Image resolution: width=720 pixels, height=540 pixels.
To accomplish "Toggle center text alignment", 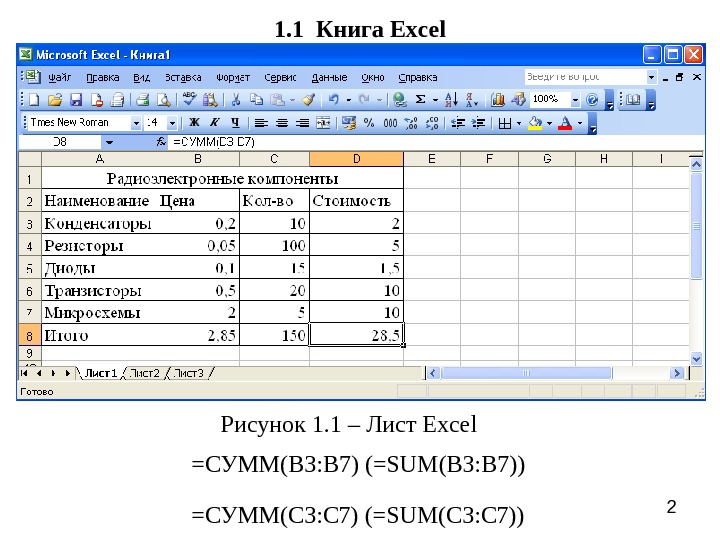I will tap(281, 123).
